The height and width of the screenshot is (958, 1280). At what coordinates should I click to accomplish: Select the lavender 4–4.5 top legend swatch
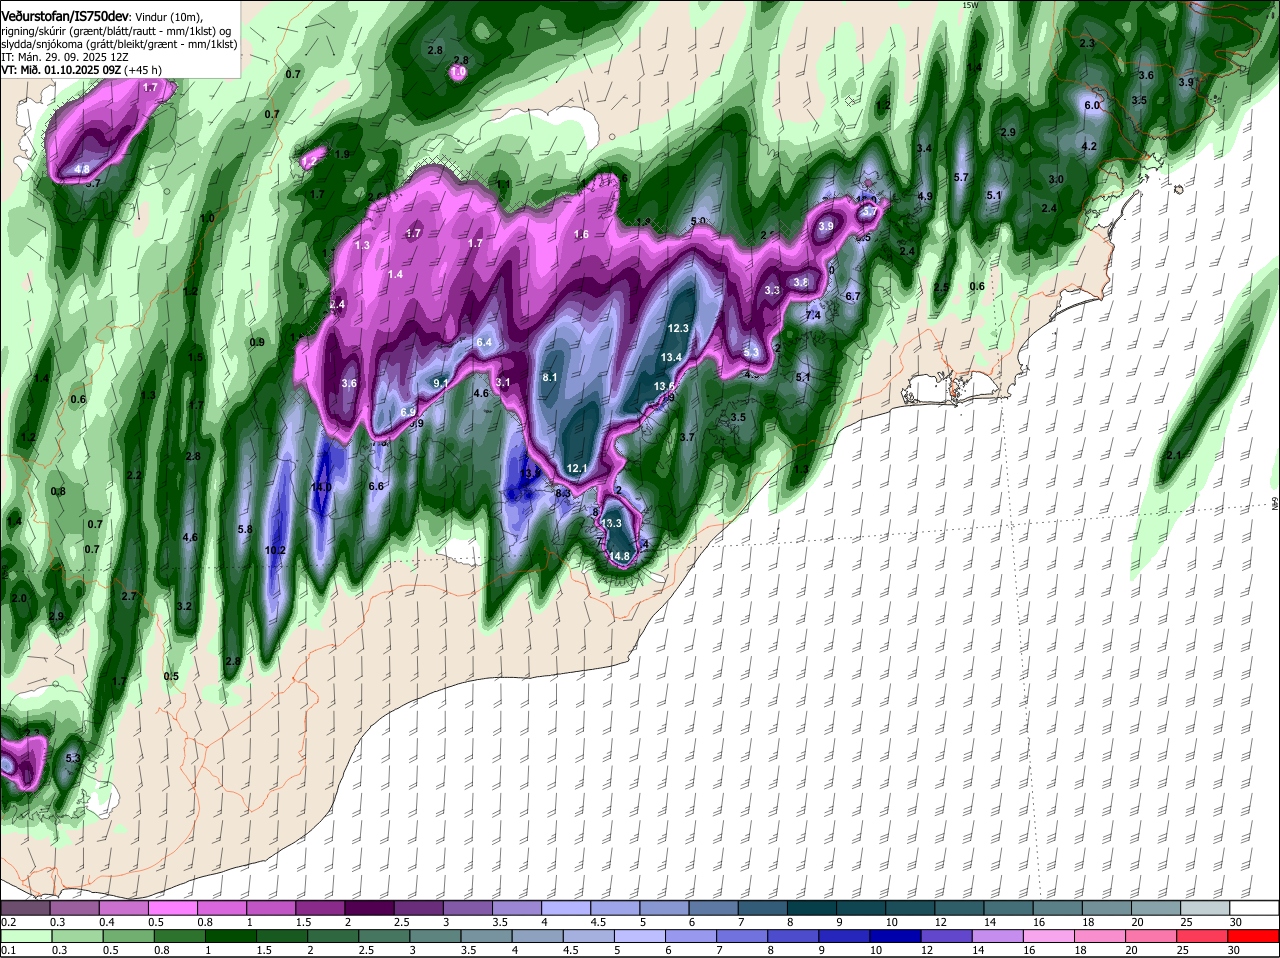566,907
